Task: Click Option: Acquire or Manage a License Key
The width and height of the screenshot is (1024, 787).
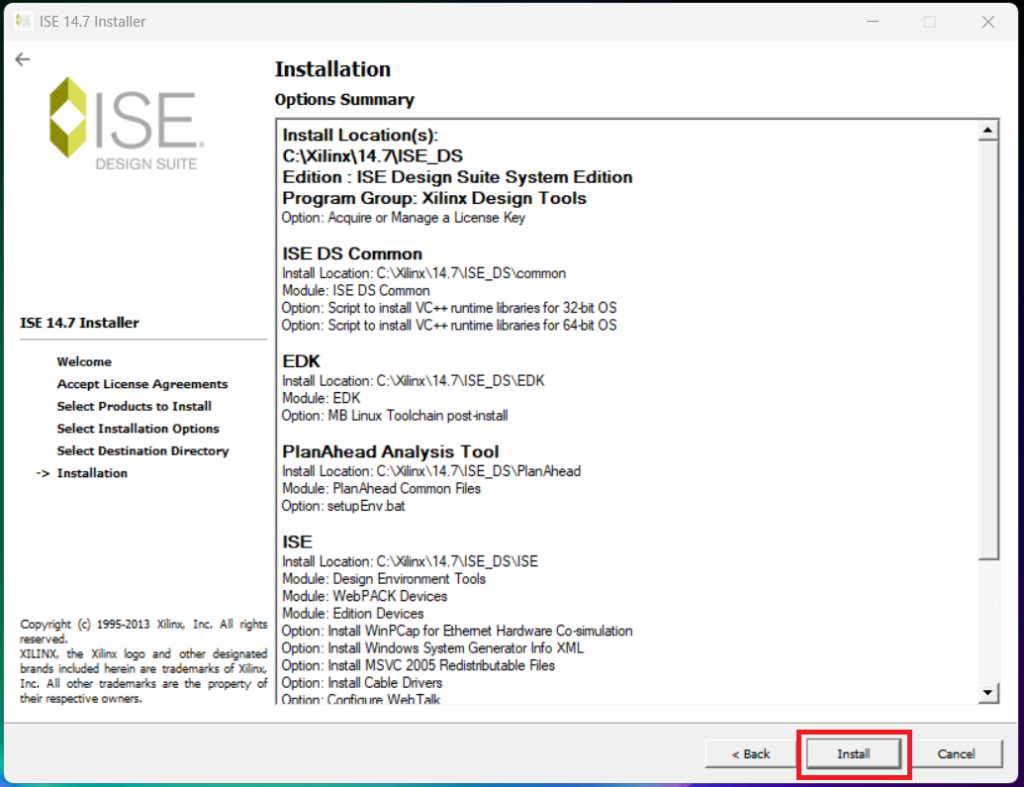Action: [x=403, y=217]
